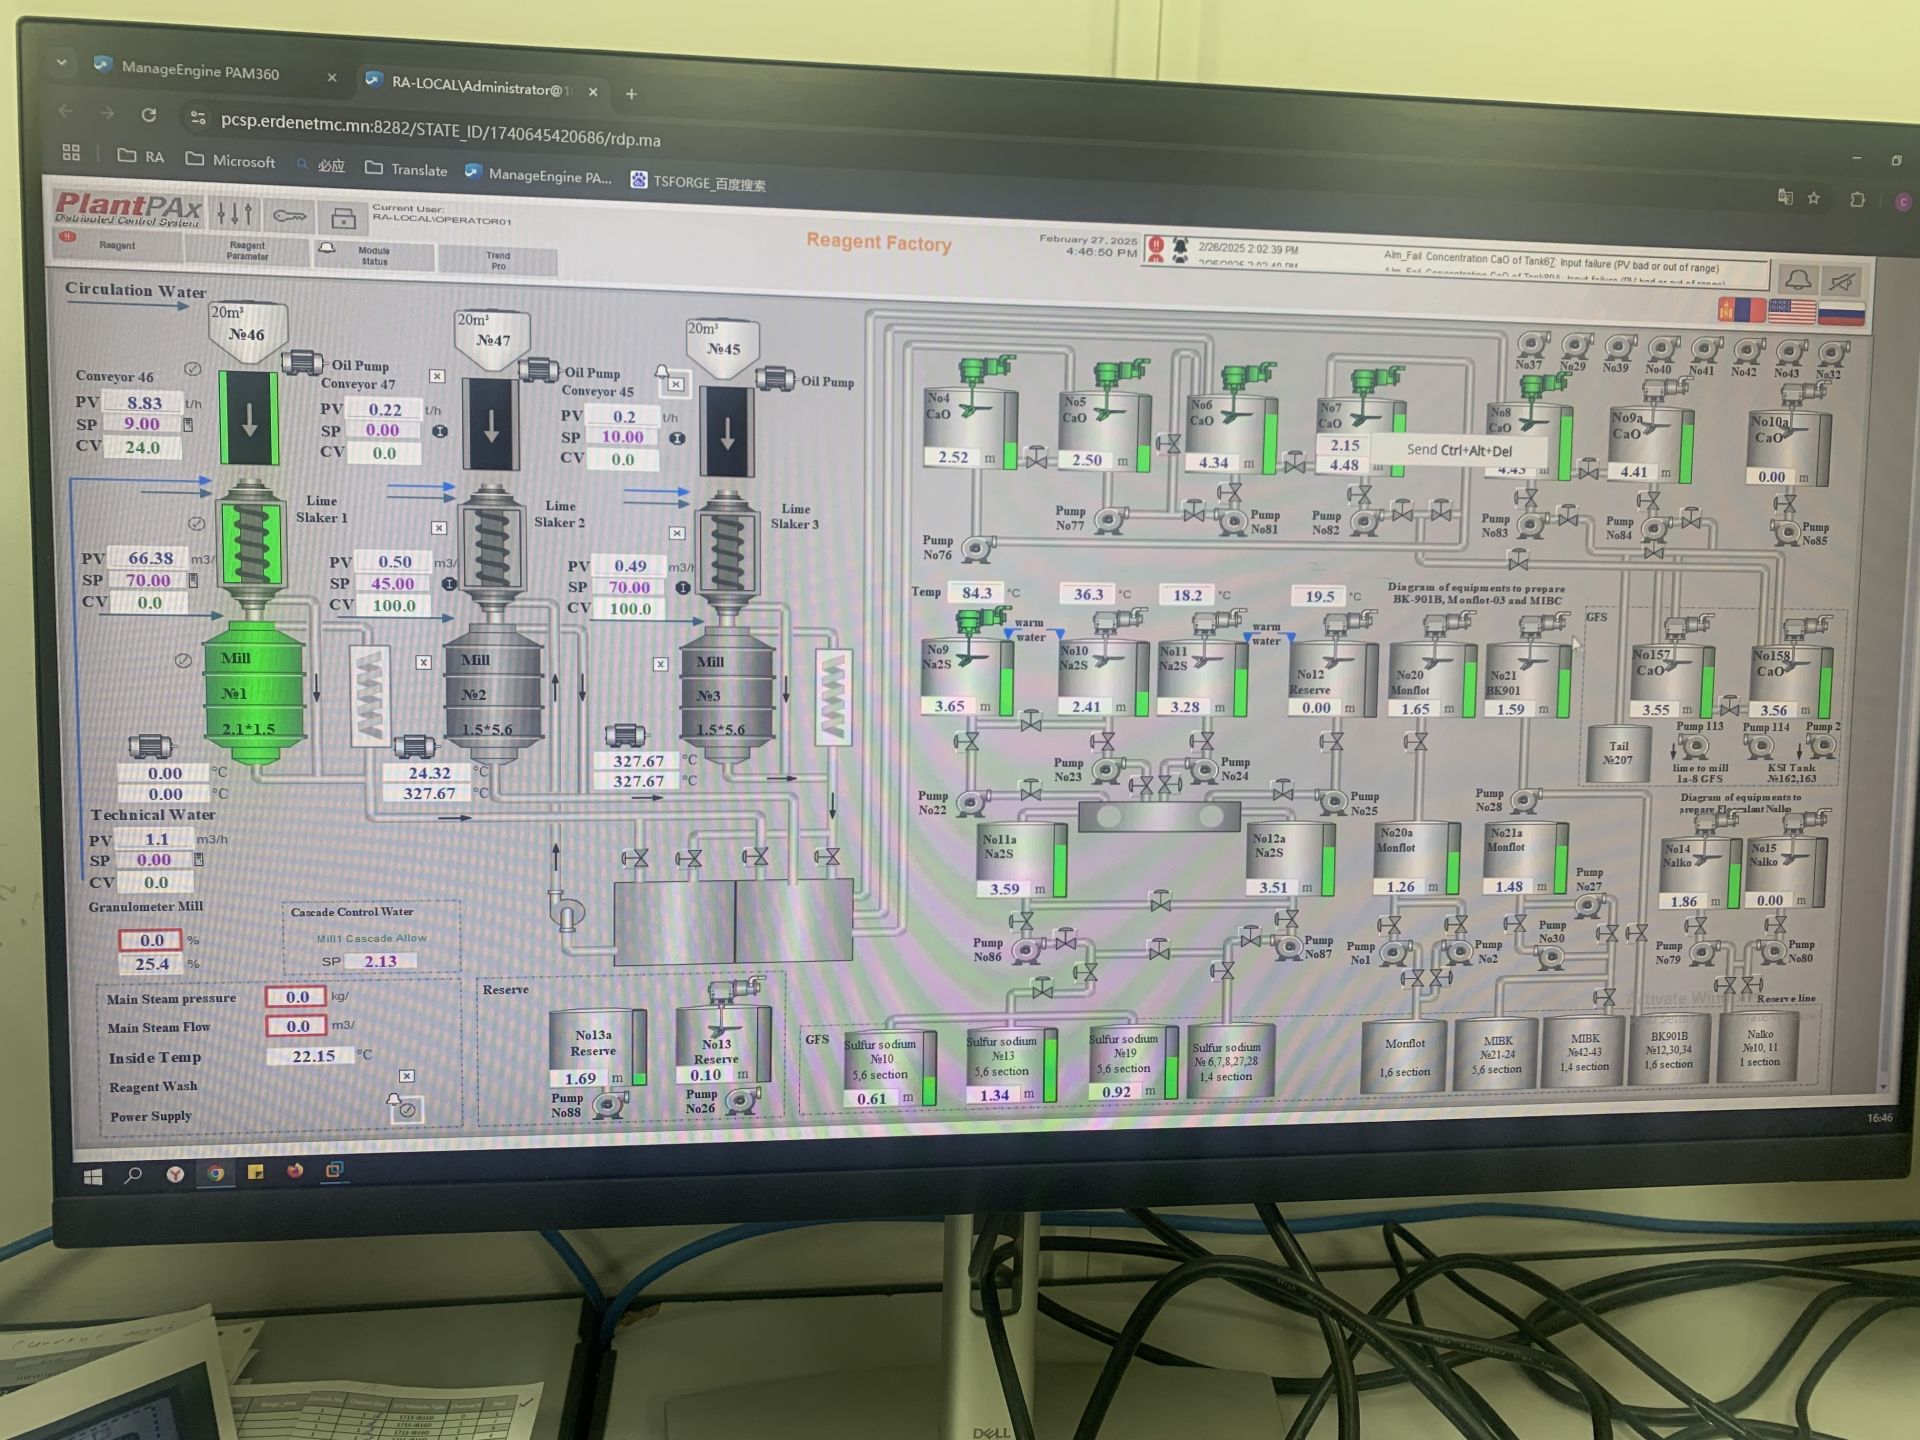Open the Reagent Parameter tab
This screenshot has height=1440, width=1920.
(x=246, y=251)
